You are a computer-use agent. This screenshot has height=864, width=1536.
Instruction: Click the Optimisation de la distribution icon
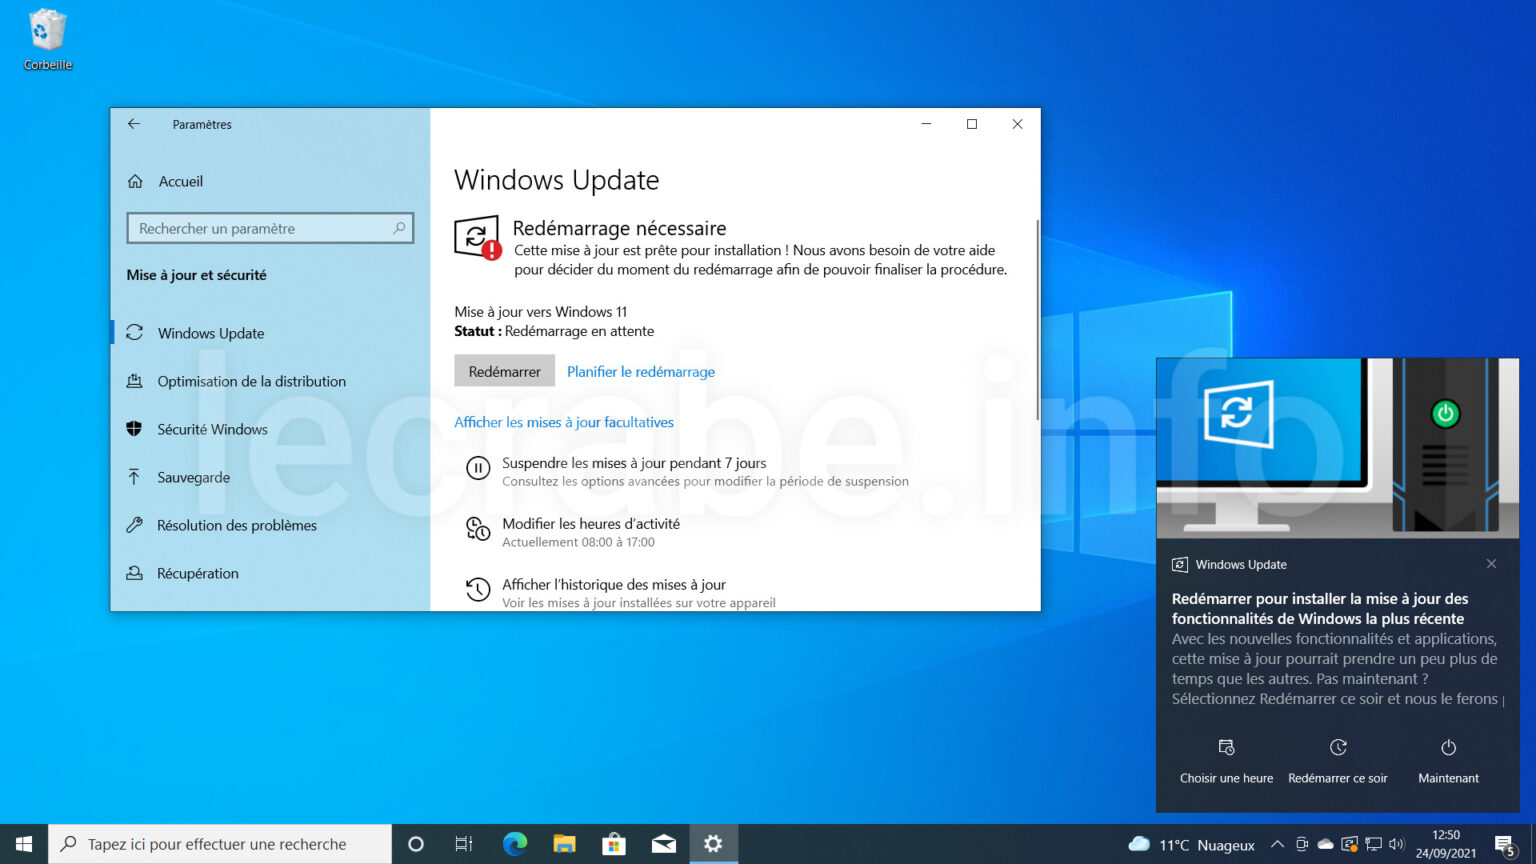click(x=136, y=381)
